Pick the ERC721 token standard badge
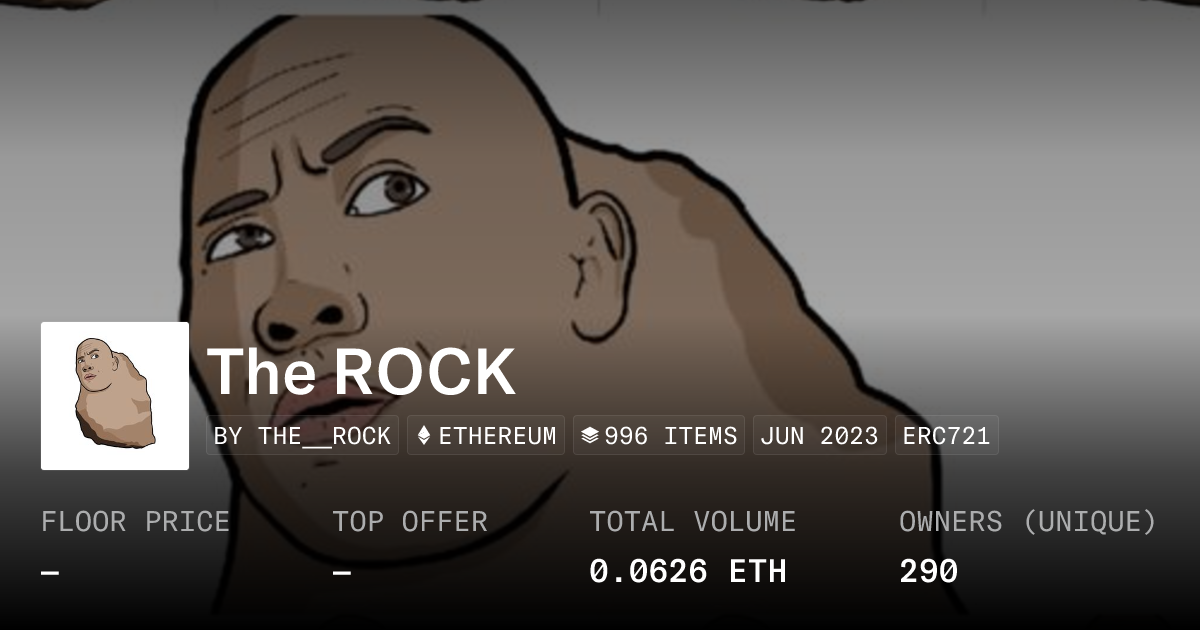 [946, 436]
